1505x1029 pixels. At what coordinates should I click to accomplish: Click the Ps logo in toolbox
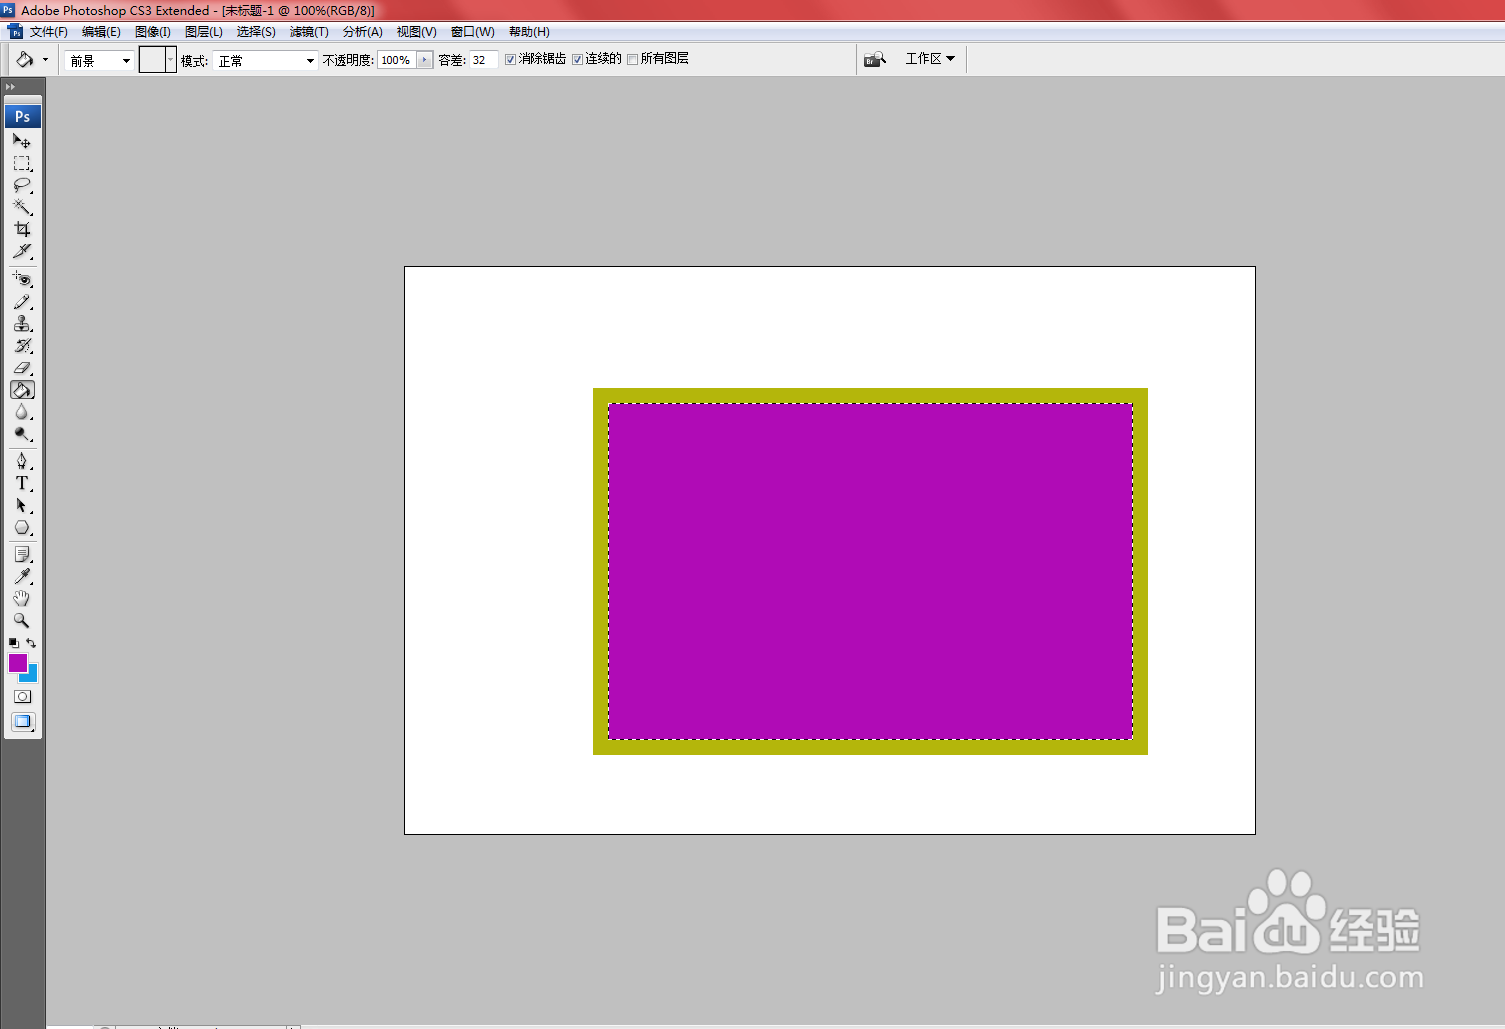click(22, 116)
